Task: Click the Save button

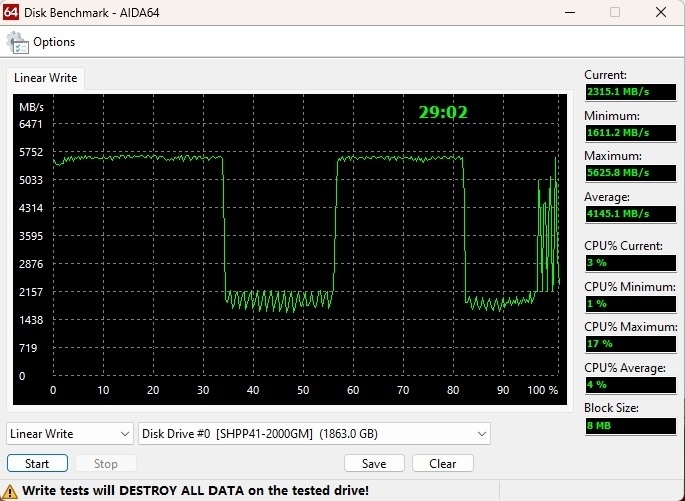Action: 374,463
